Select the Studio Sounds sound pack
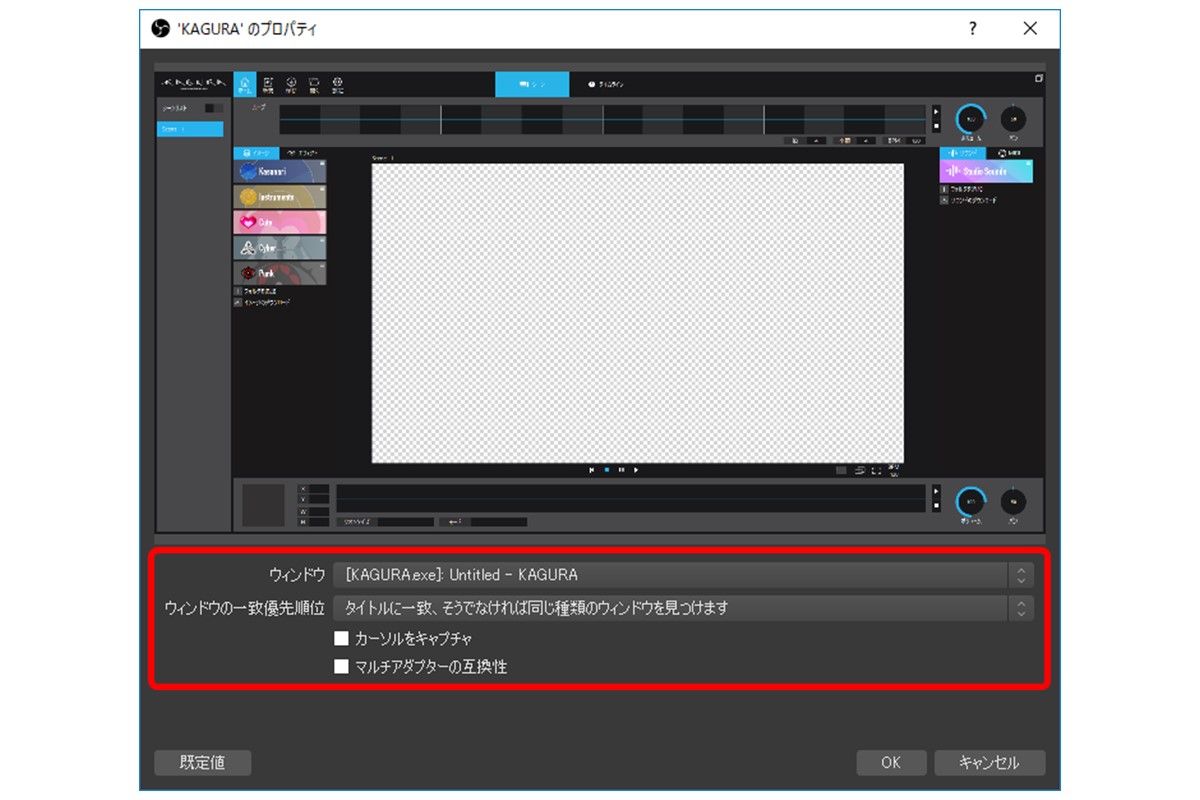Screen dimensions: 1200x800 [986, 171]
